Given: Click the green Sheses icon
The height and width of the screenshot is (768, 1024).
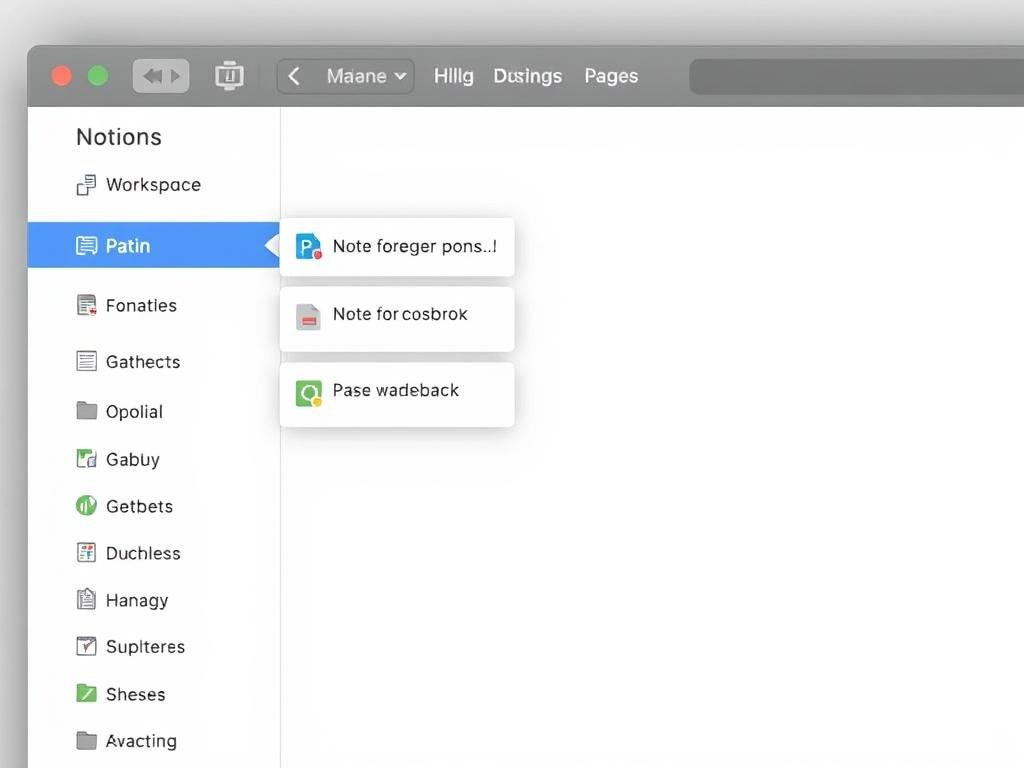Looking at the screenshot, I should (86, 694).
